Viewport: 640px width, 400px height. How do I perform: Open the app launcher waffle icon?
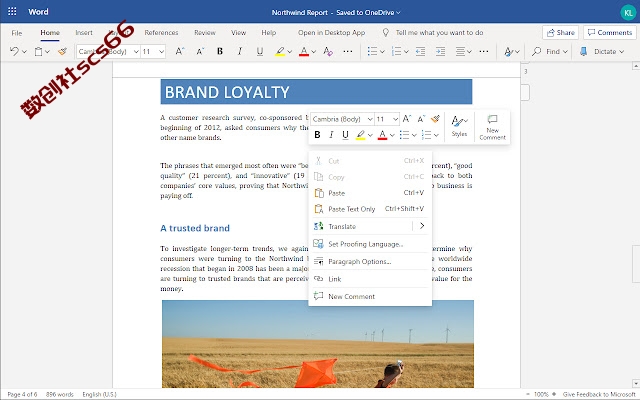[12, 11]
